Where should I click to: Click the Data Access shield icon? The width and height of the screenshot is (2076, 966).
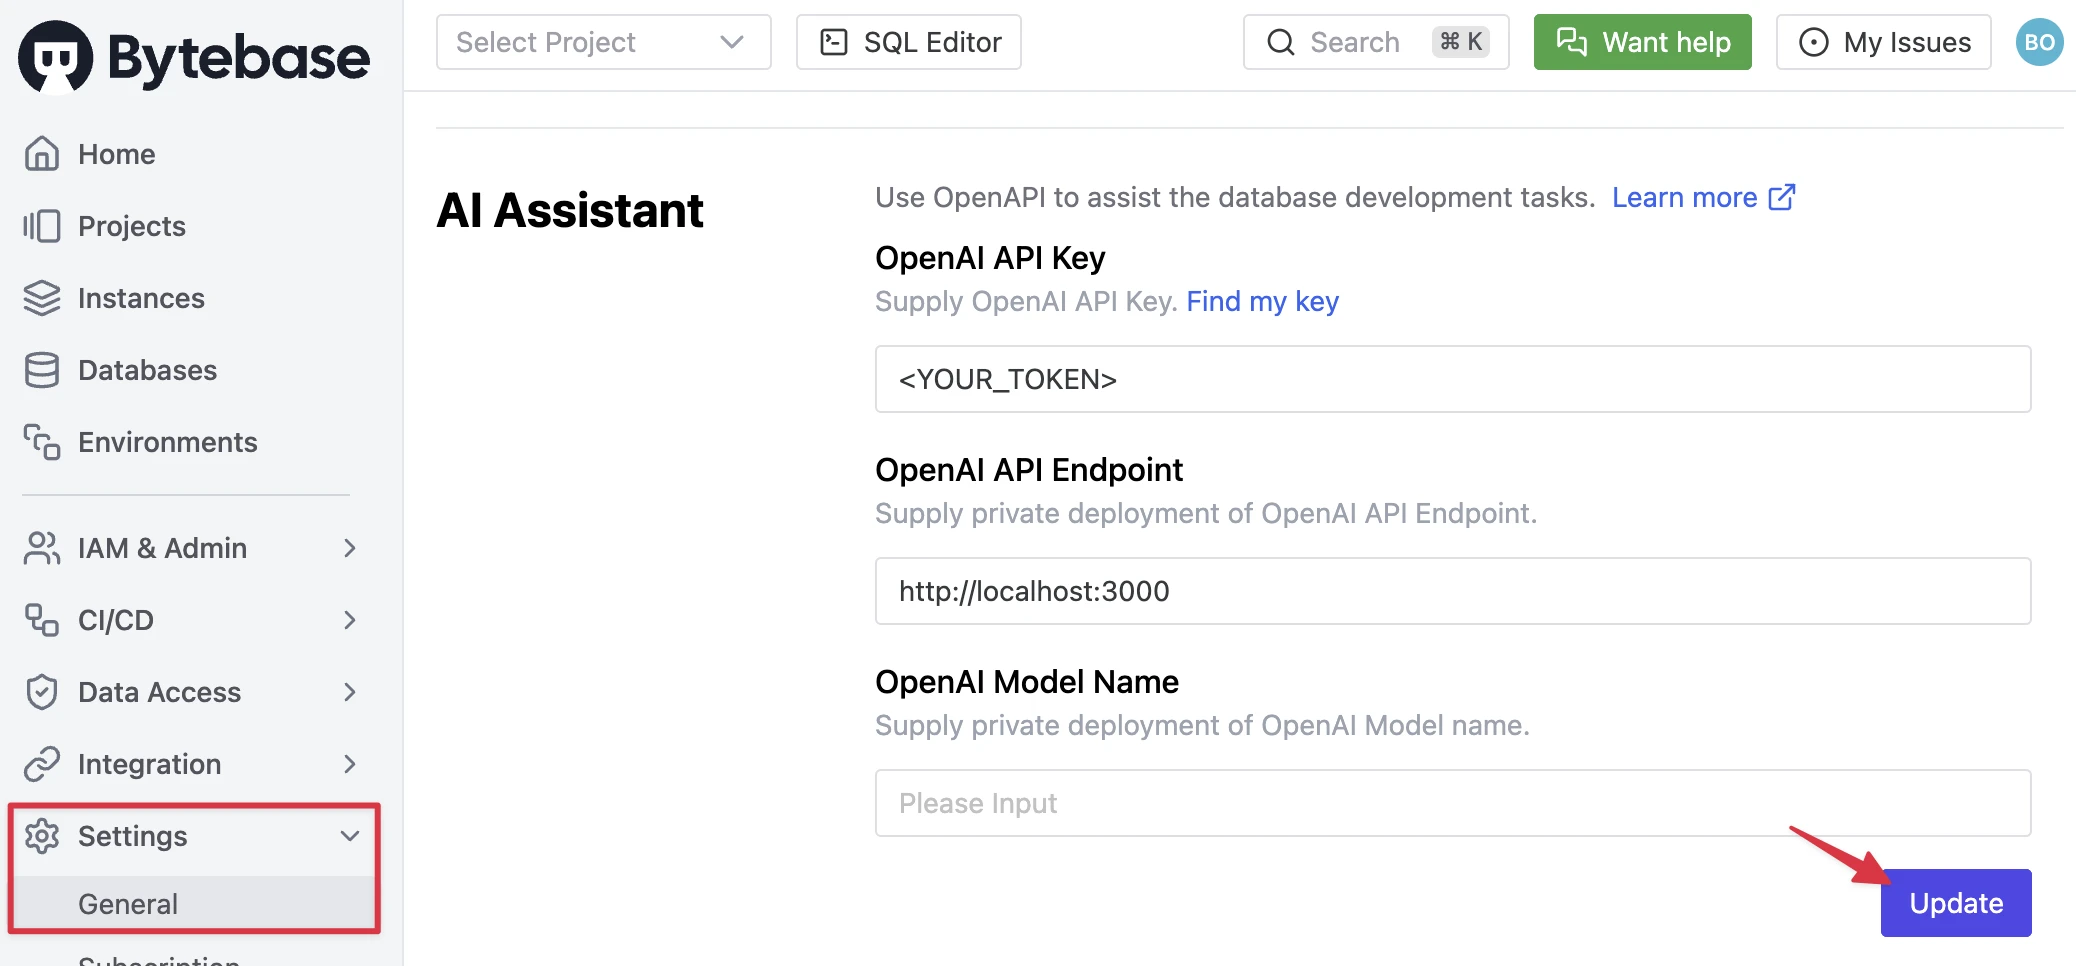(x=42, y=692)
